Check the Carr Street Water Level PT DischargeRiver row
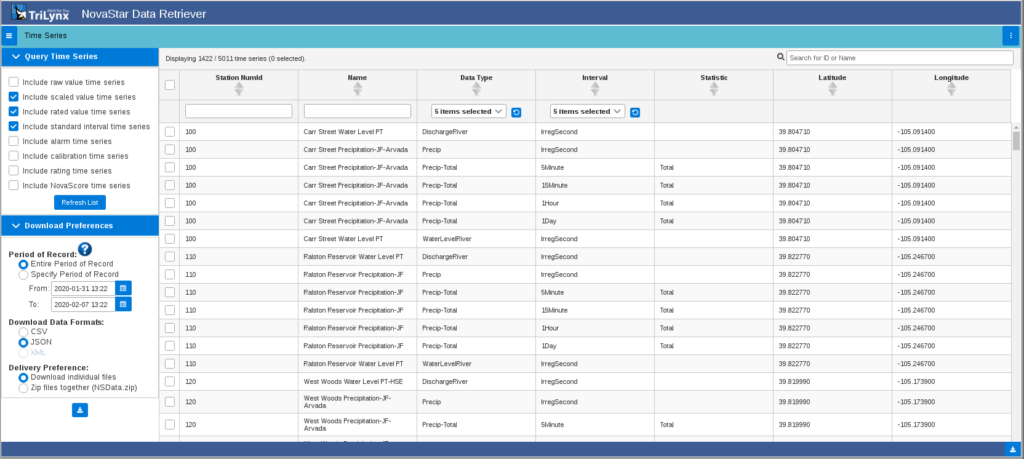This screenshot has height=459, width=1024. pos(170,132)
